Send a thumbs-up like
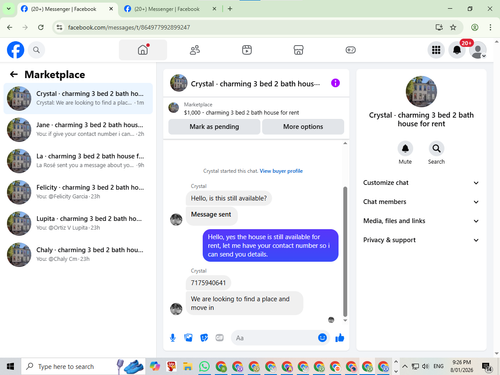Screen dimensions: 500x375 coord(340,338)
